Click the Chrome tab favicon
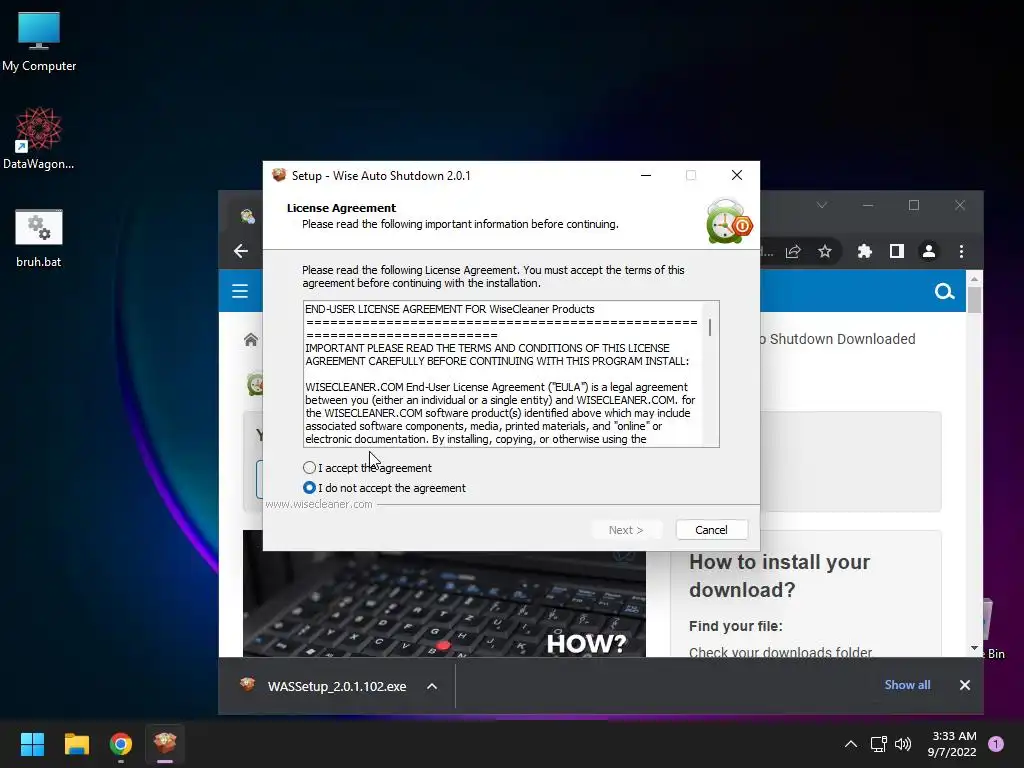Image resolution: width=1024 pixels, height=768 pixels. coord(247,216)
